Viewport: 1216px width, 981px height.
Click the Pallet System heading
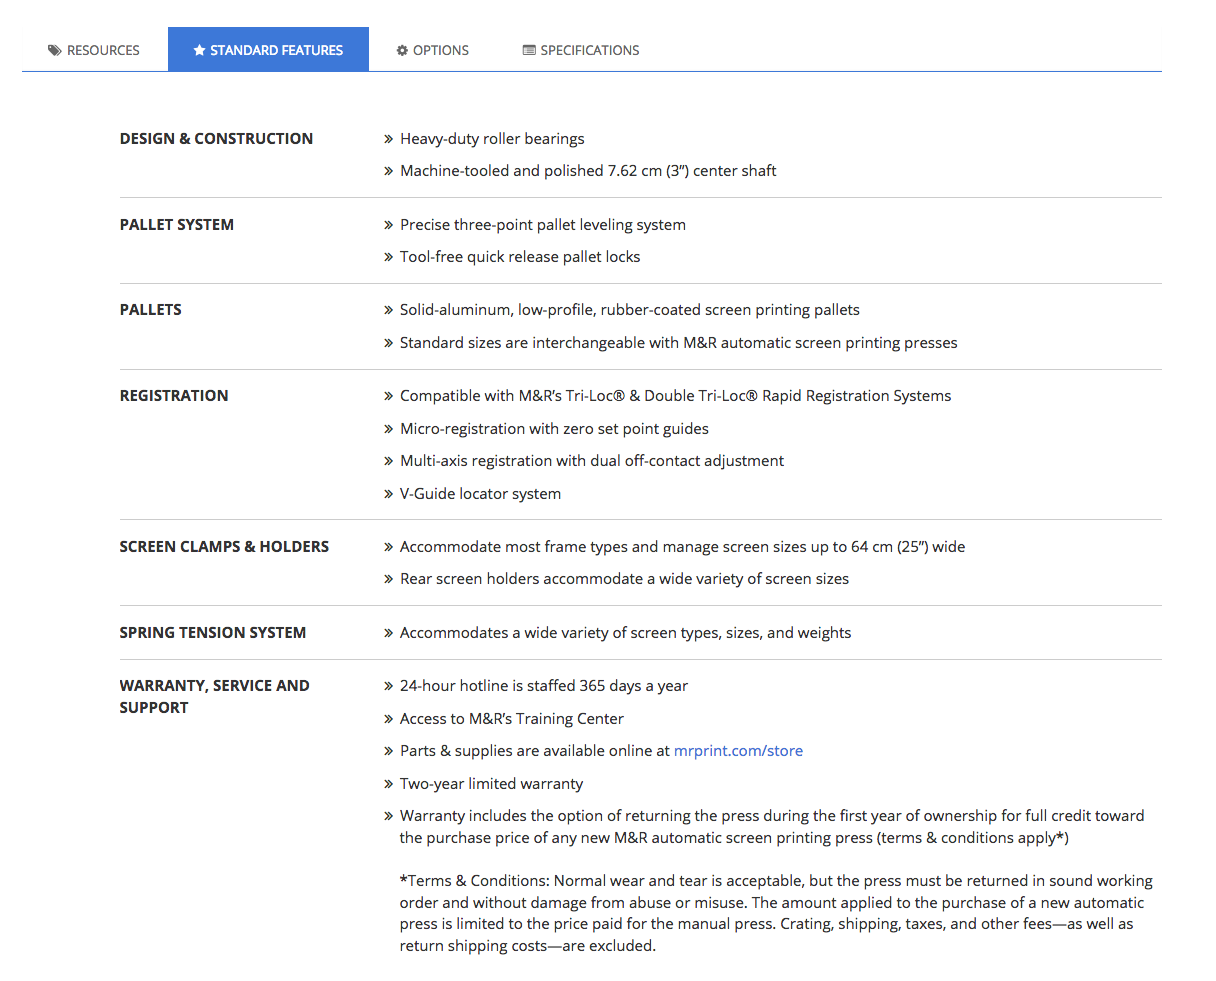pos(177,225)
